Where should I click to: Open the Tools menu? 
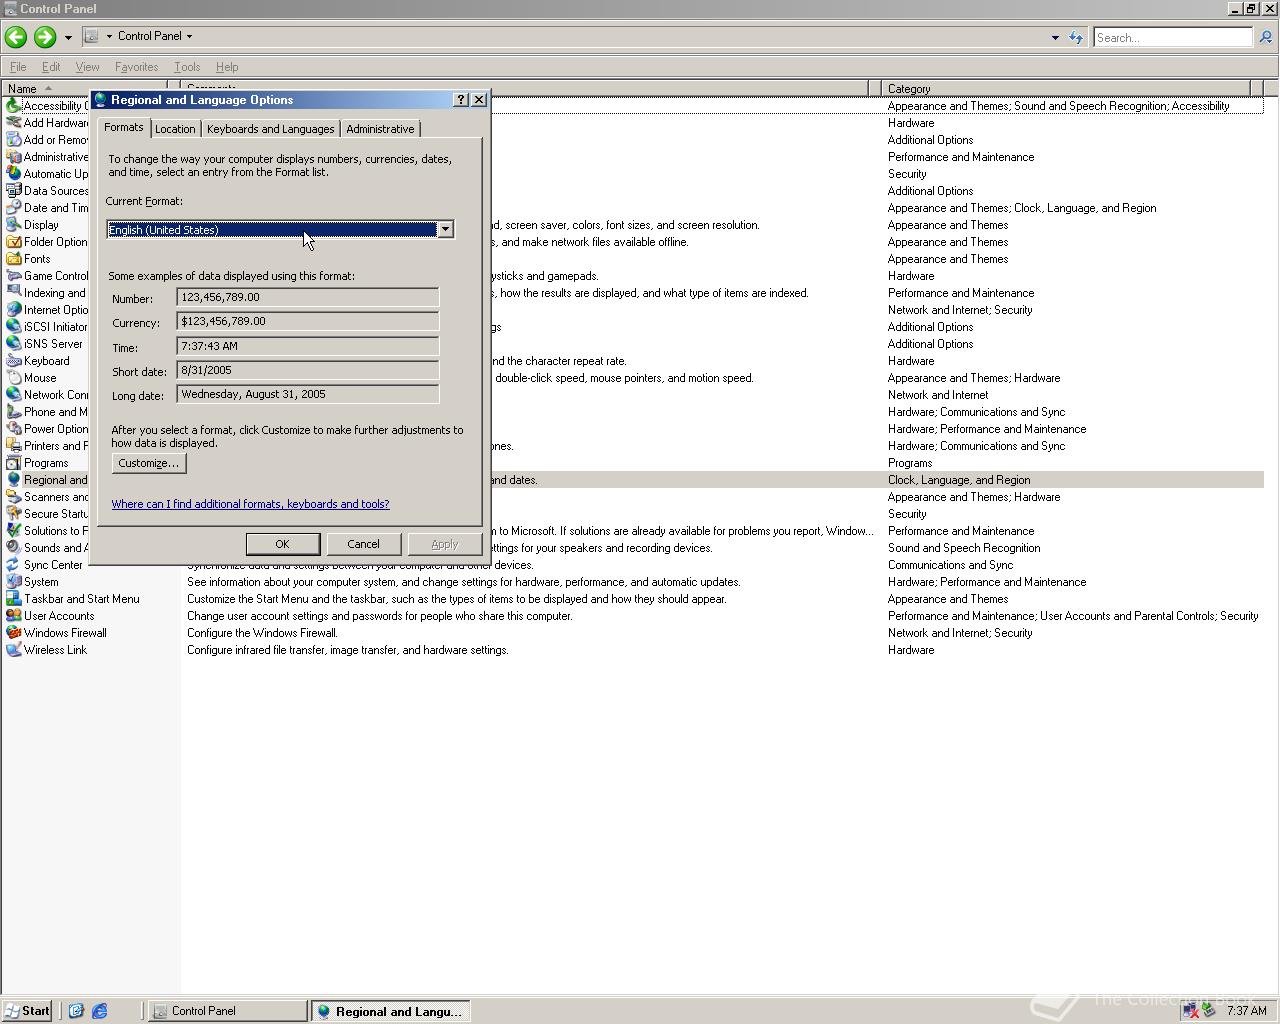pos(187,67)
